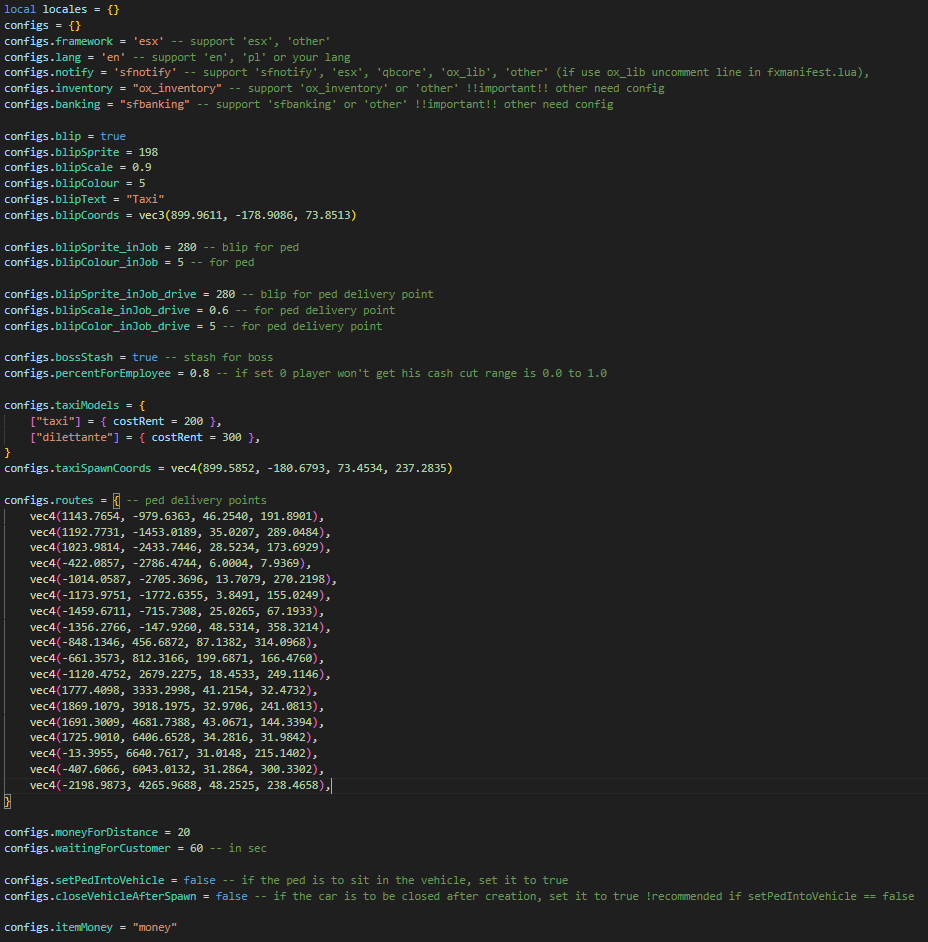
Task: Place cursor at end of last route line
Action: click(332, 785)
